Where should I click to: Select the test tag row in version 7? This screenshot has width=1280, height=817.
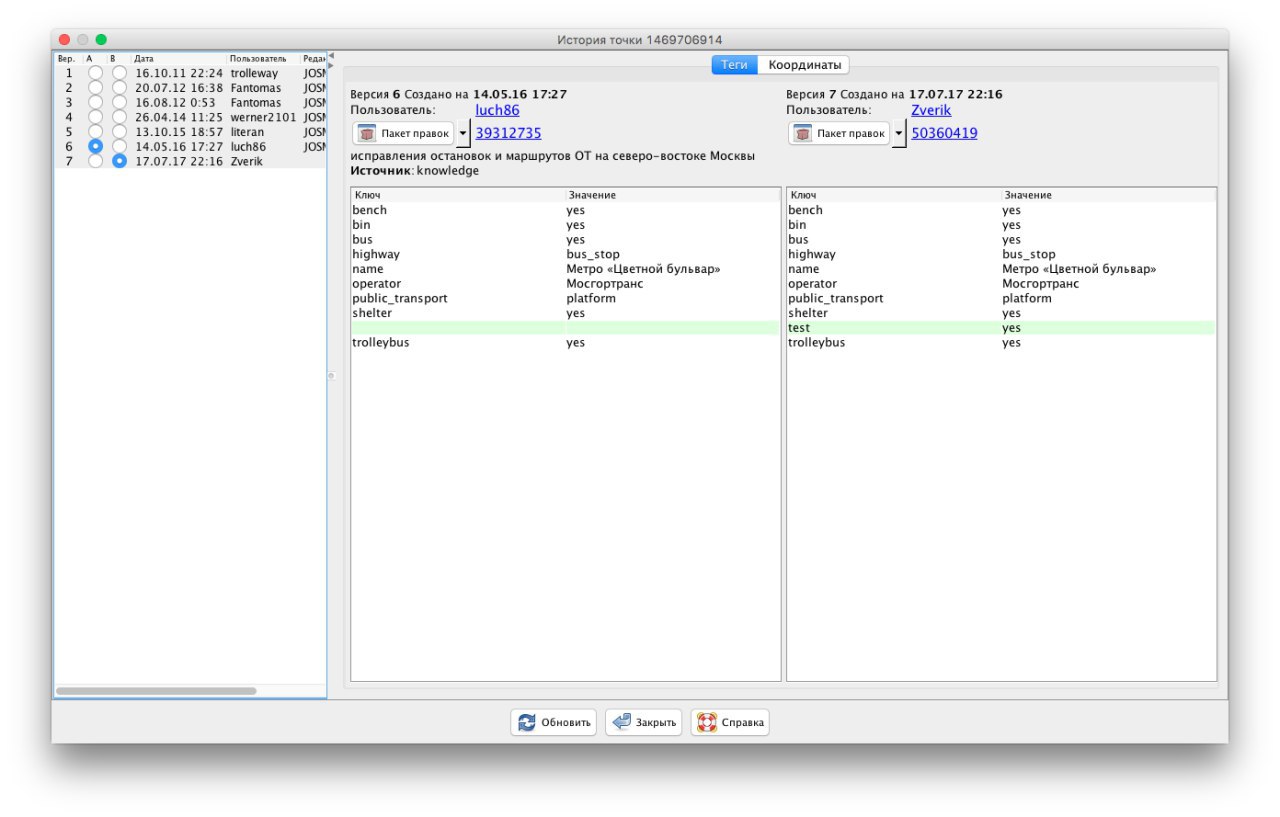pyautogui.click(x=1000, y=328)
